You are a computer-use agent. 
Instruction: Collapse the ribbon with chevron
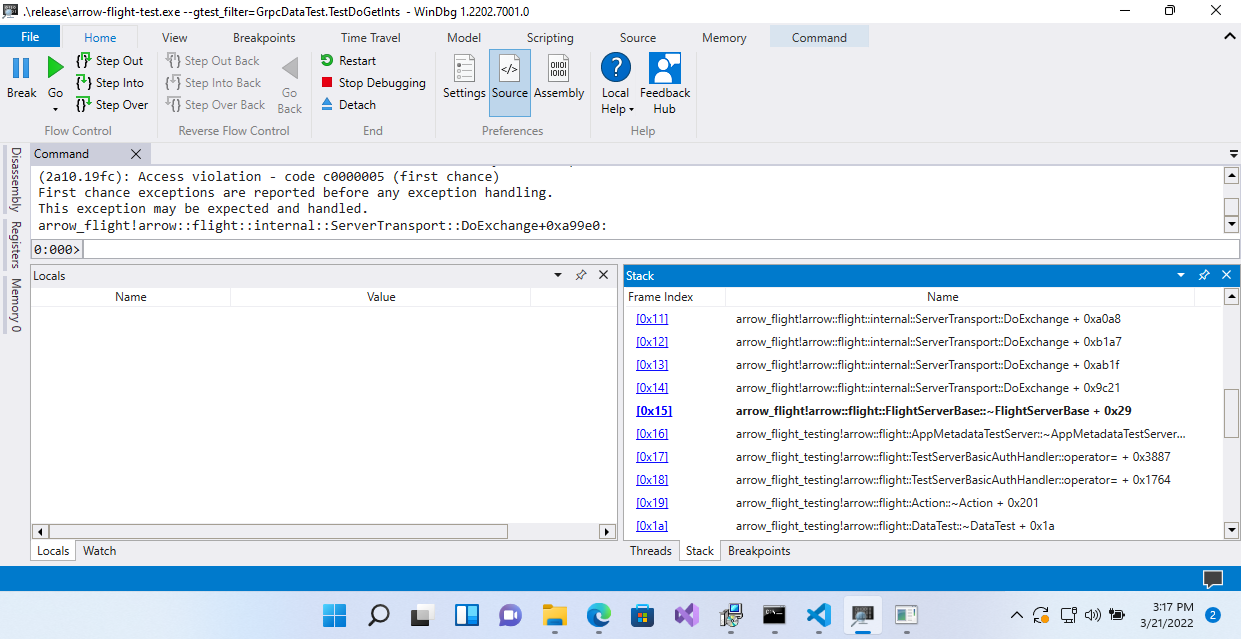(x=1230, y=36)
